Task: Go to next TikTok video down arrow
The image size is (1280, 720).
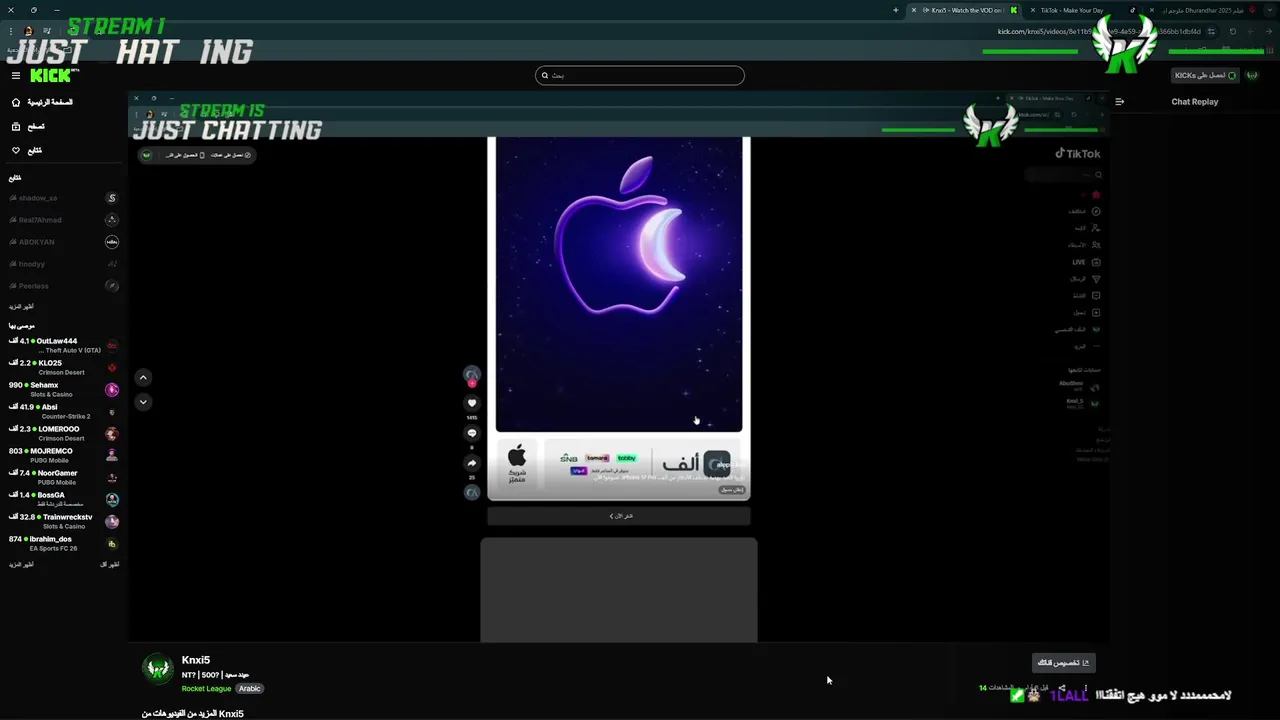Action: point(143,402)
